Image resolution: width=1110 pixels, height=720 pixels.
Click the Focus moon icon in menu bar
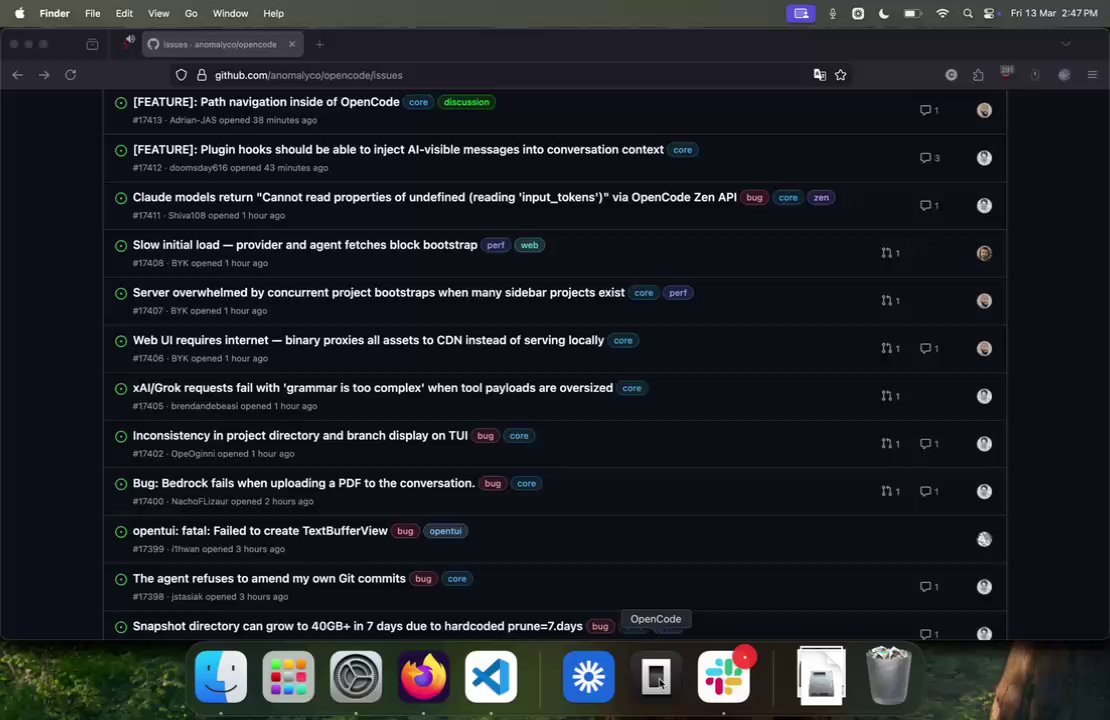pyautogui.click(x=883, y=13)
